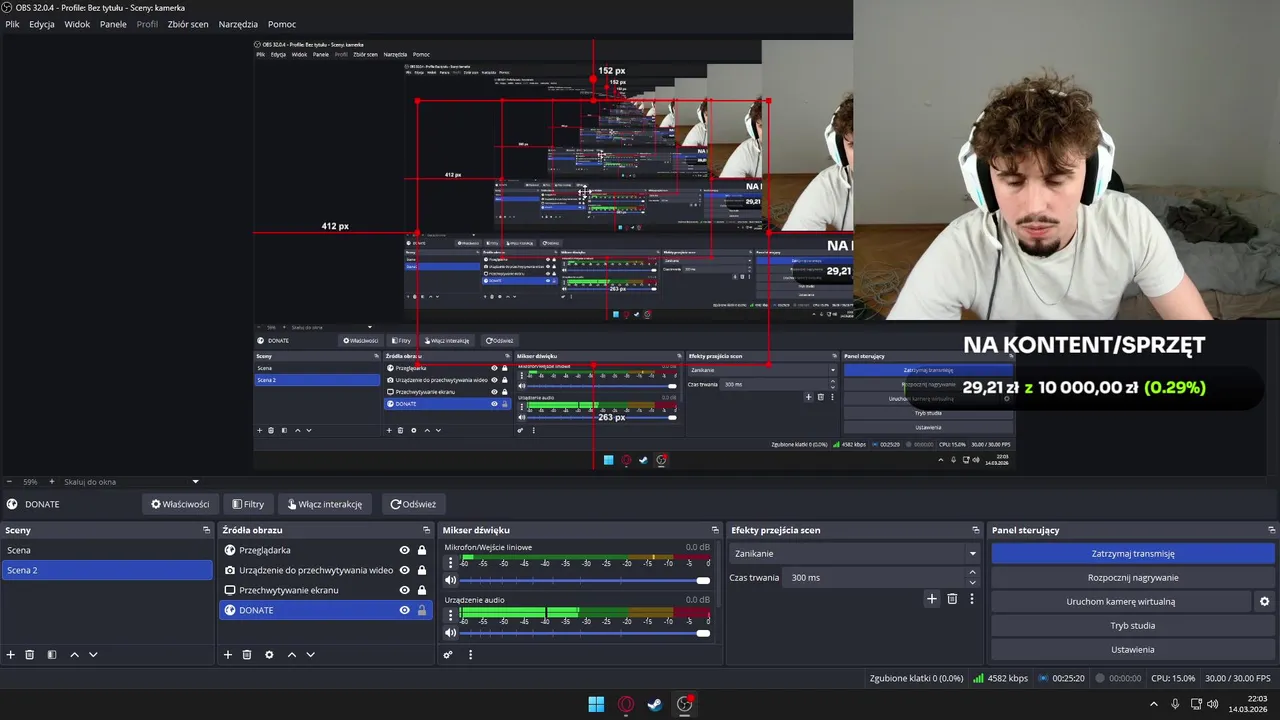Remove selected source via trash icon
1280x720 pixels.
click(x=247, y=655)
